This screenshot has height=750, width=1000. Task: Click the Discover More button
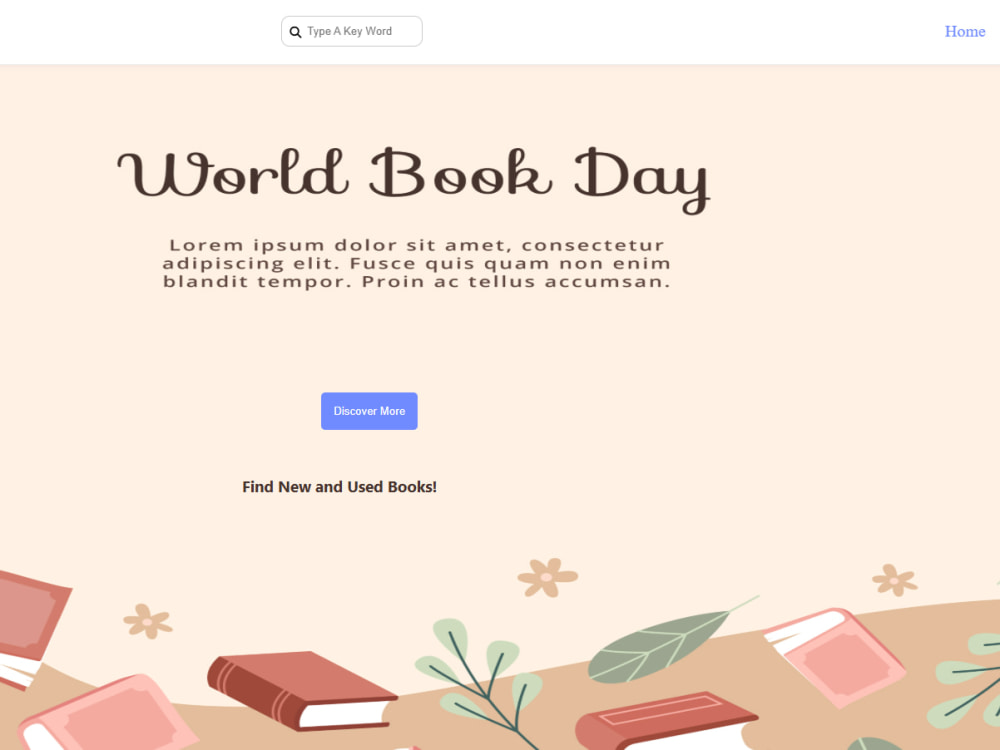coord(369,411)
